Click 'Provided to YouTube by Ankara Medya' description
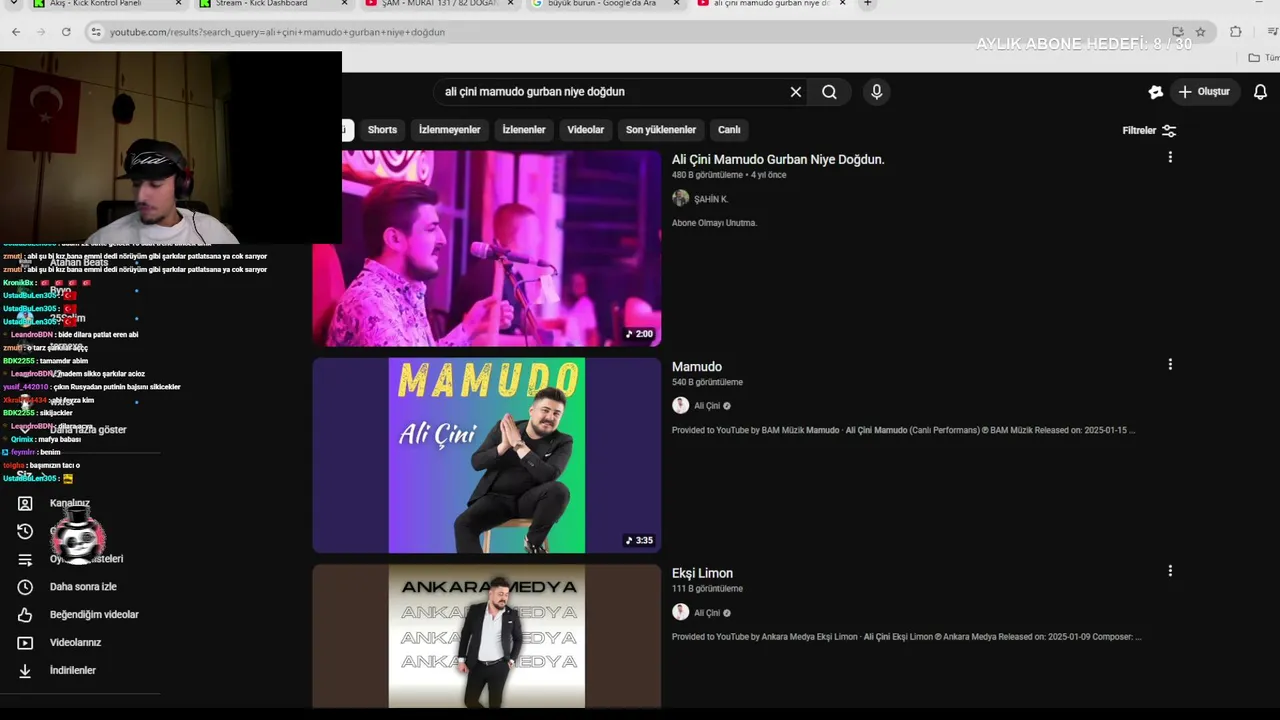The height and width of the screenshot is (720, 1280). click(906, 637)
